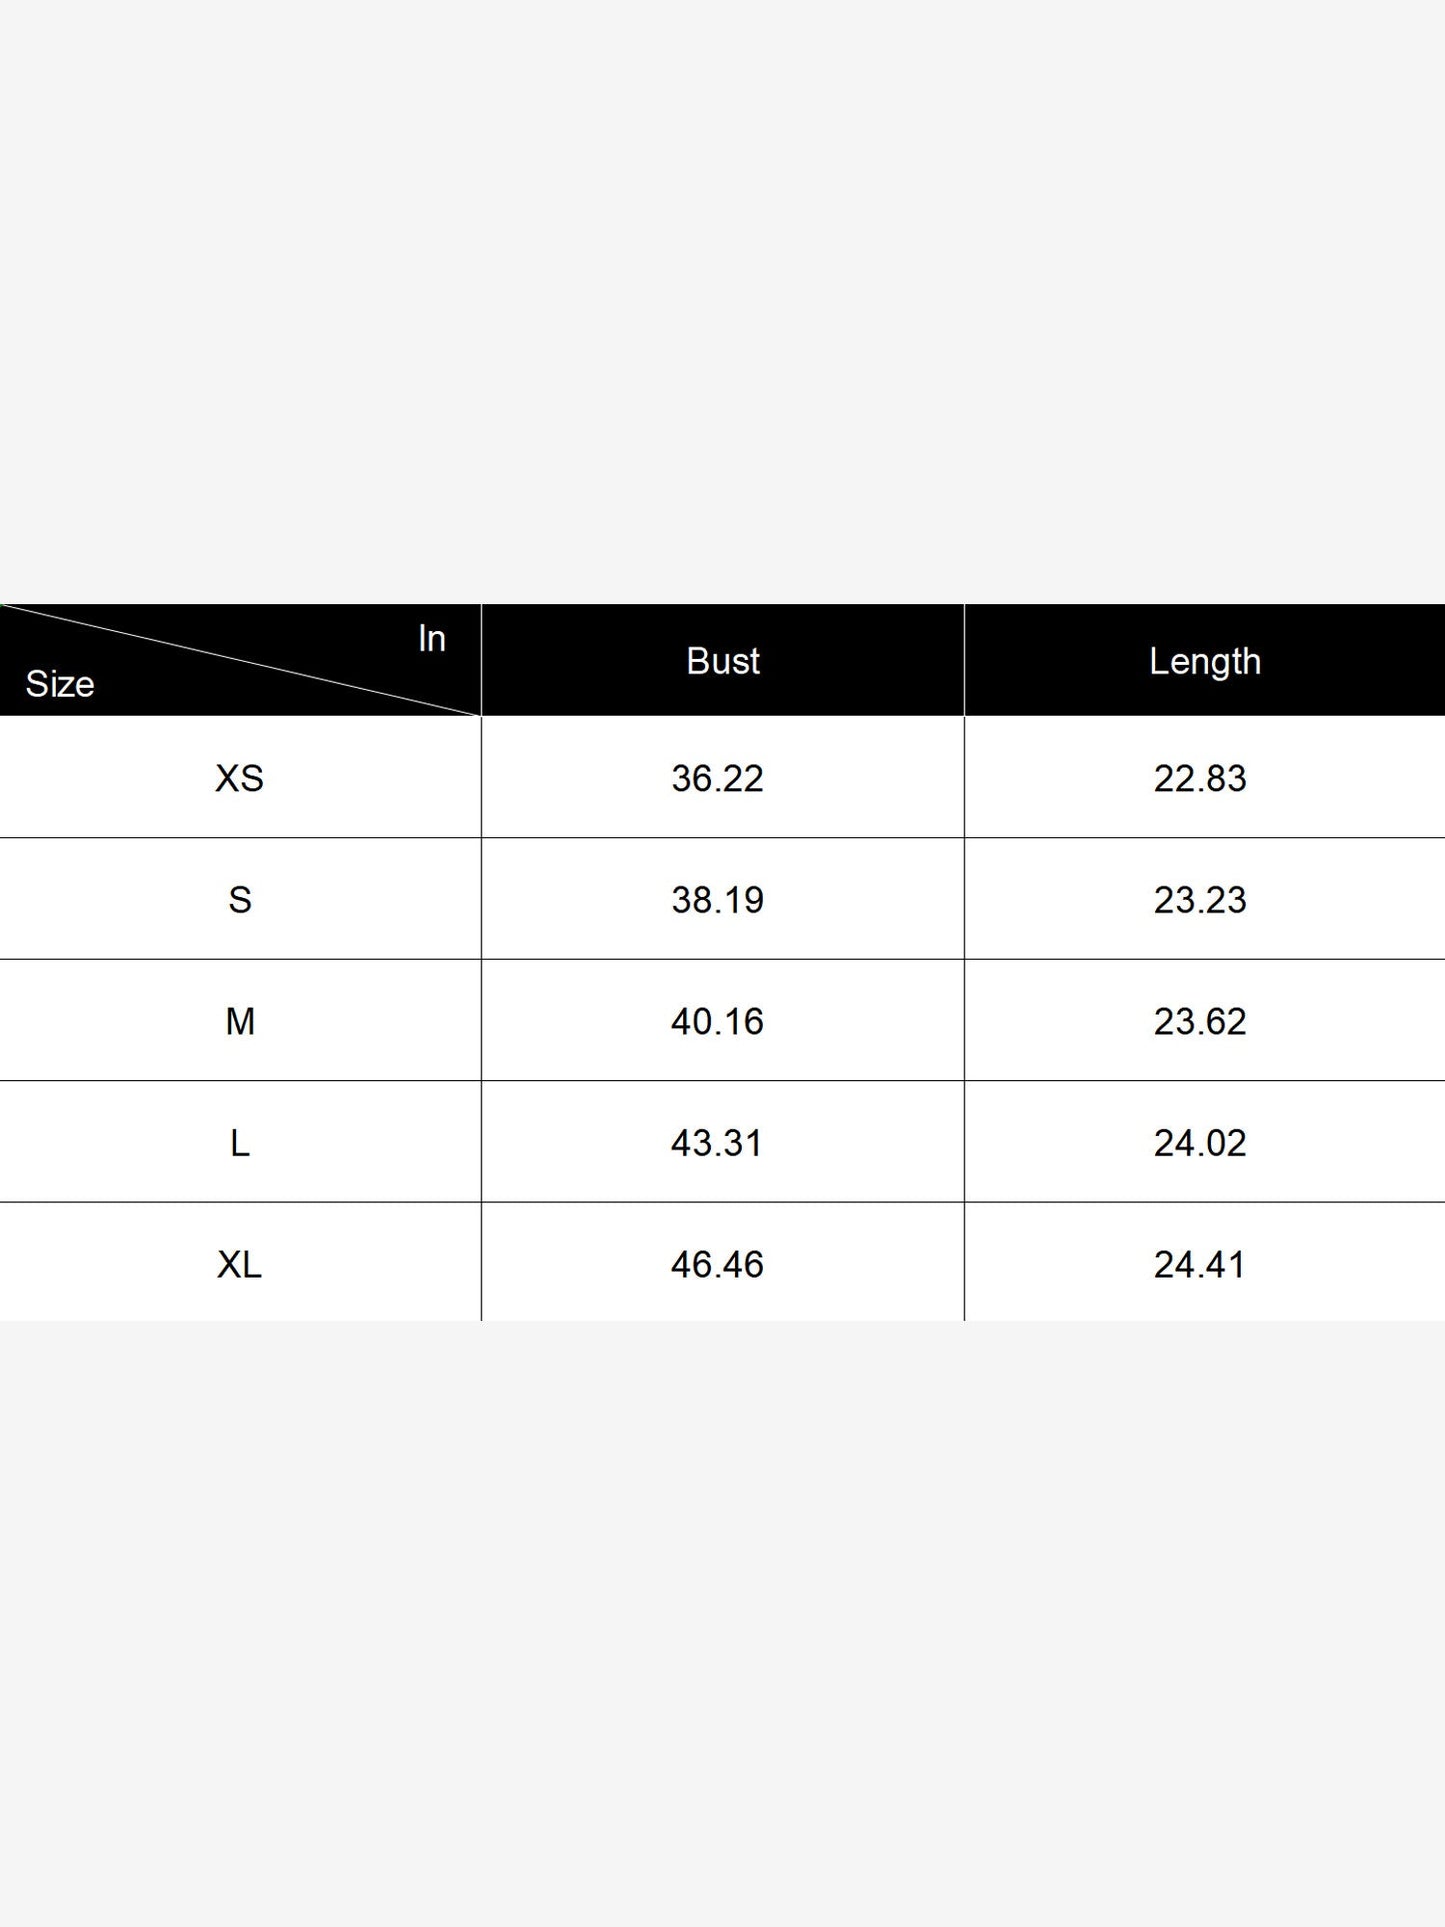
Task: Click the 24.02 length value
Action: 1200,1143
